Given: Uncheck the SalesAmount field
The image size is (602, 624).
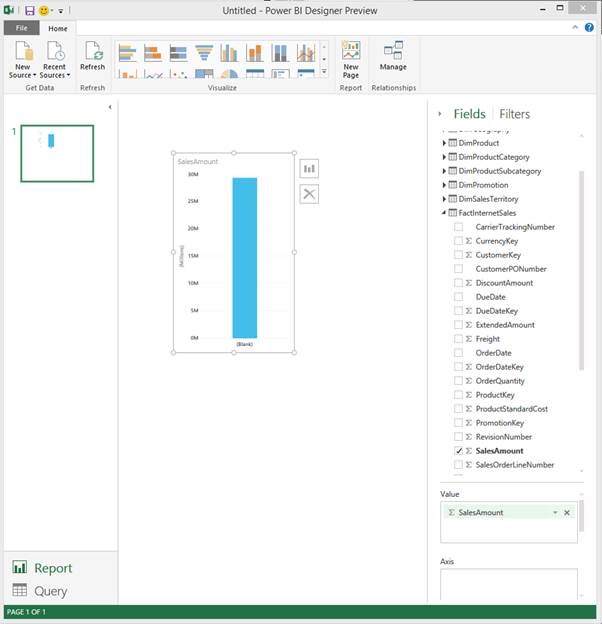Looking at the screenshot, I should tap(458, 450).
